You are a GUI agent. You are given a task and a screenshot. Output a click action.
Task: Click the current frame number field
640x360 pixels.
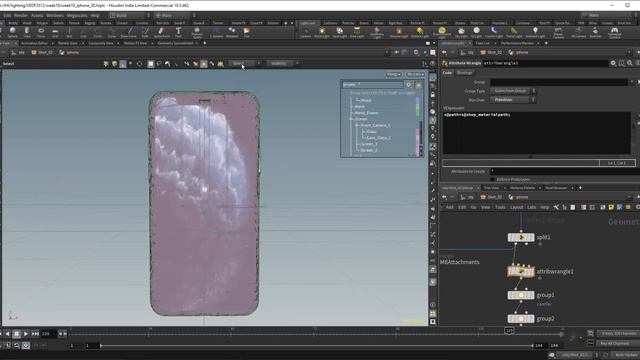pyautogui.click(x=48, y=334)
